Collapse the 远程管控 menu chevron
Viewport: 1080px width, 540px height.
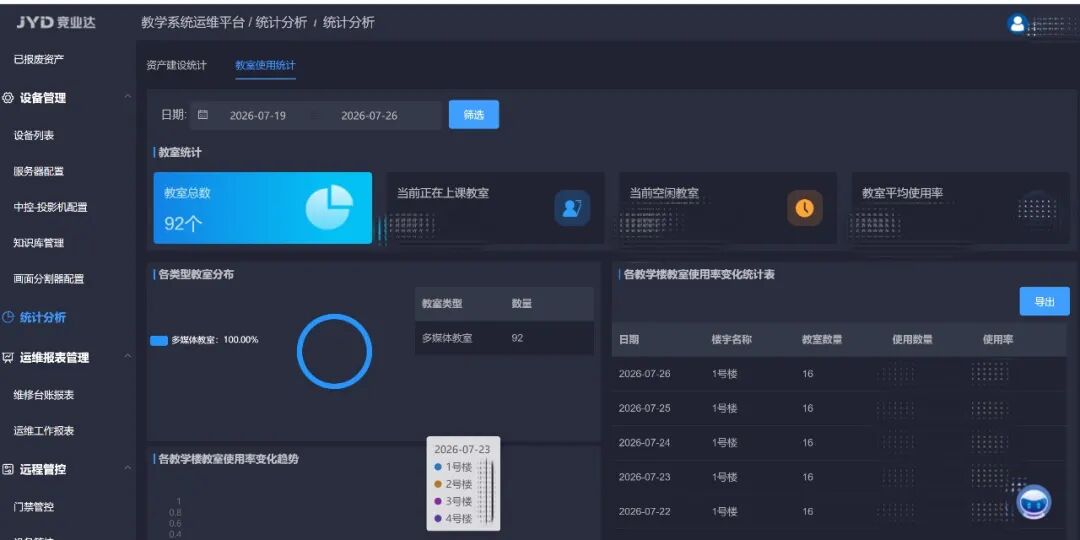127,468
